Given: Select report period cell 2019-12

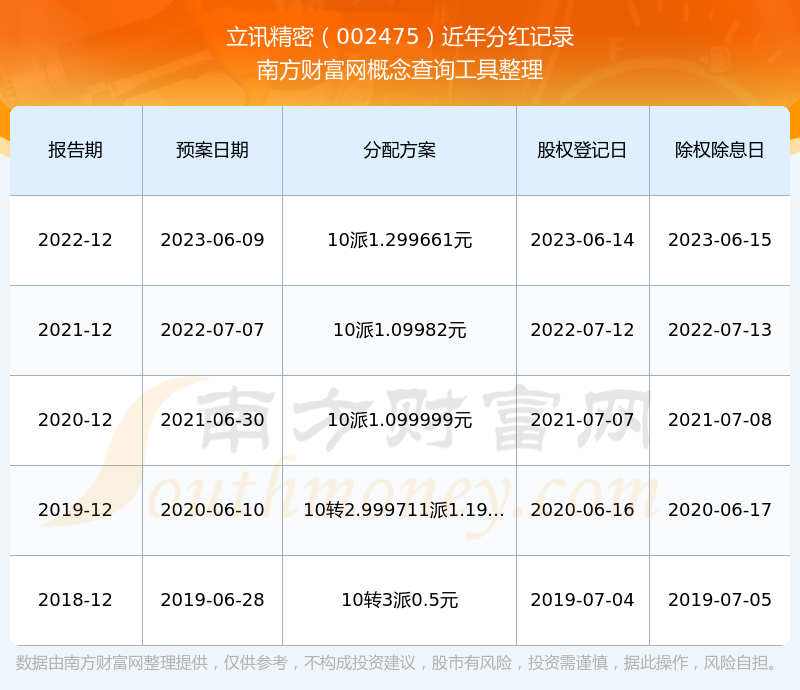Looking at the screenshot, I should [75, 509].
